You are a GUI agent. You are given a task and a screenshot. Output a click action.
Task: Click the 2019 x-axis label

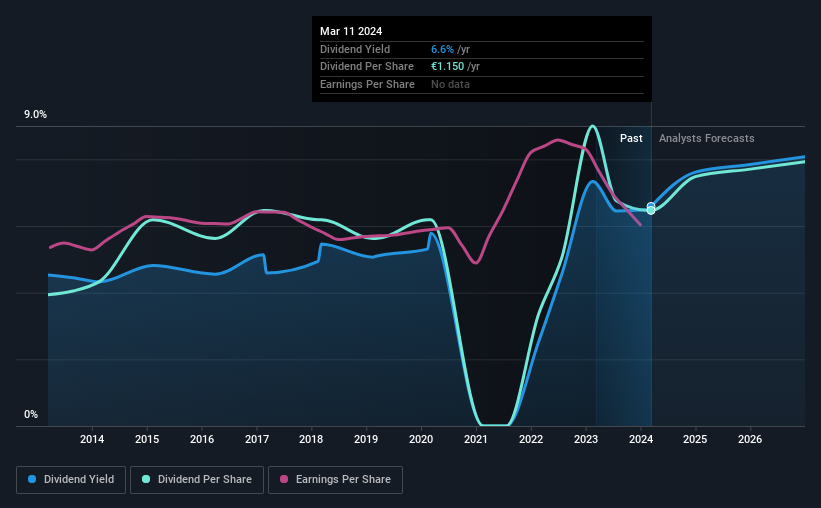366,439
